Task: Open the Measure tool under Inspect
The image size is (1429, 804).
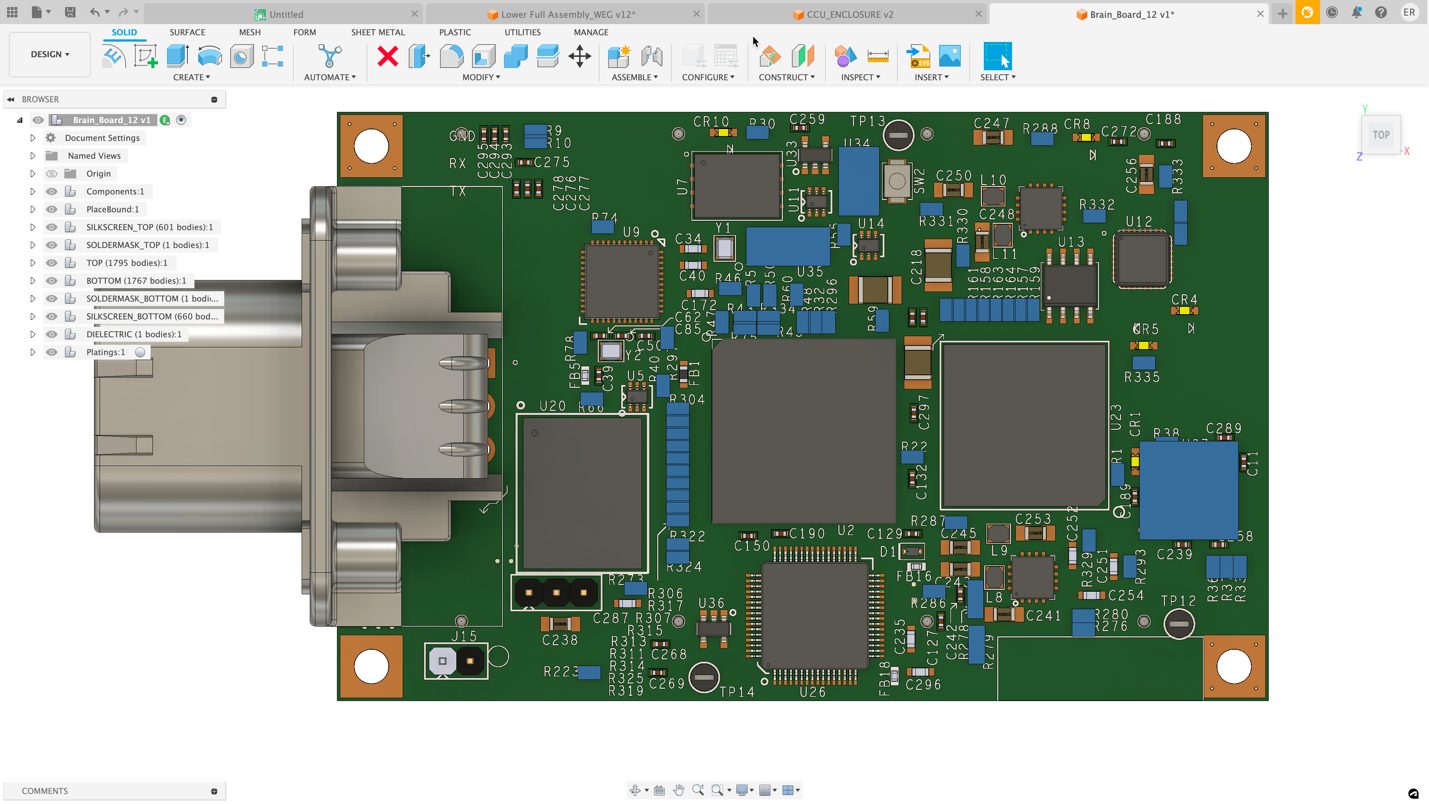Action: click(x=877, y=55)
